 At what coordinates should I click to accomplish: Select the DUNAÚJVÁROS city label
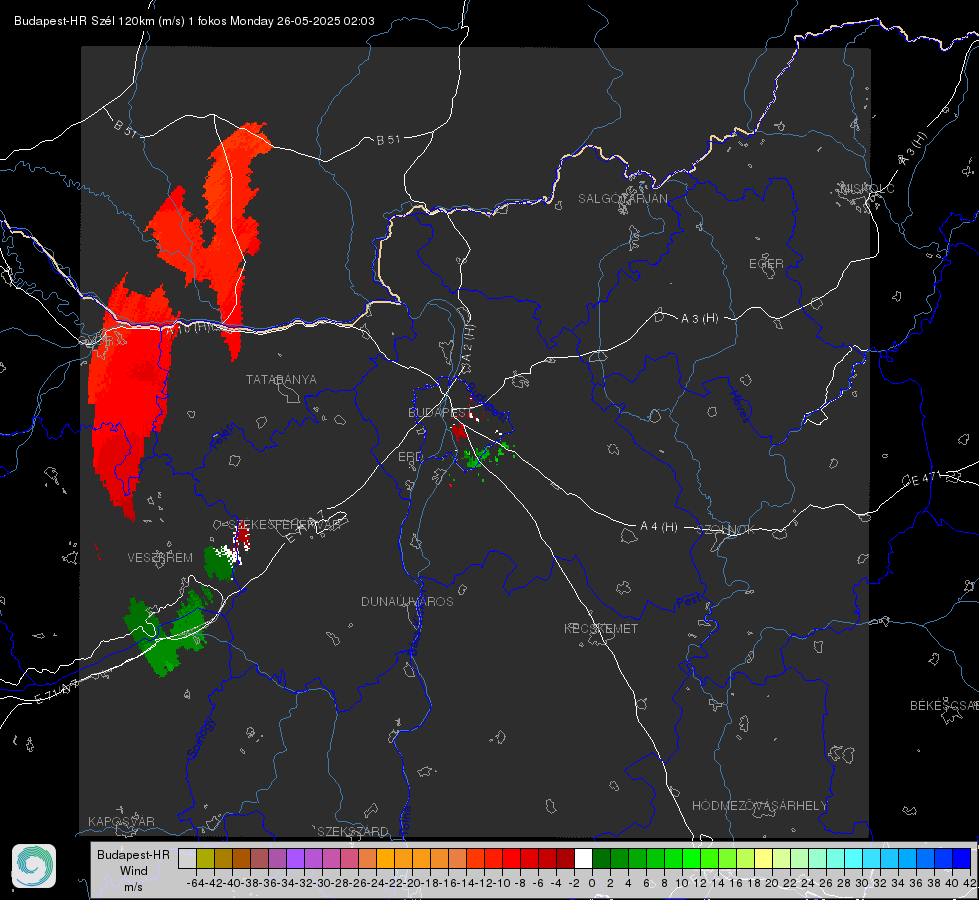[407, 601]
